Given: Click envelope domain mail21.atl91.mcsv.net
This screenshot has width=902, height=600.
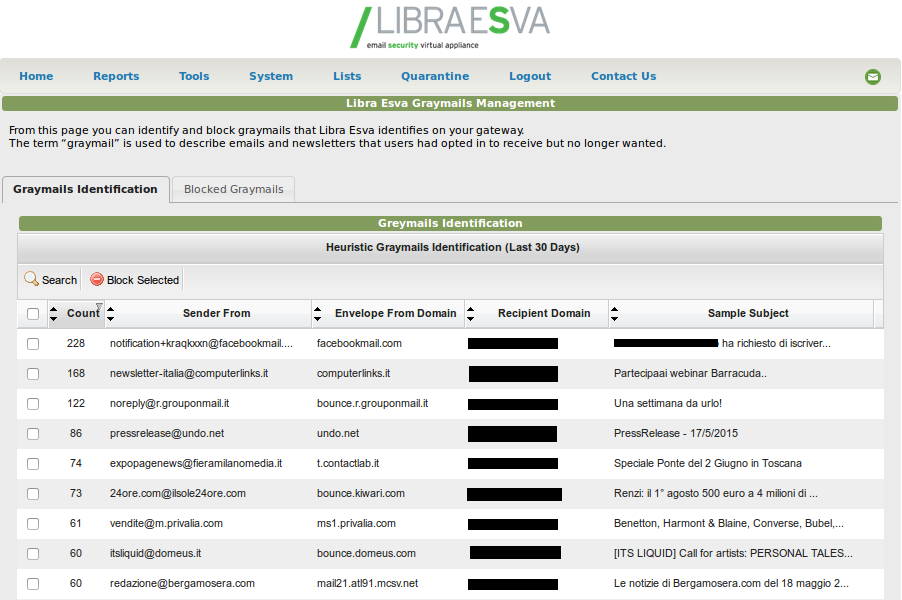Looking at the screenshot, I should pyautogui.click(x=368, y=583).
